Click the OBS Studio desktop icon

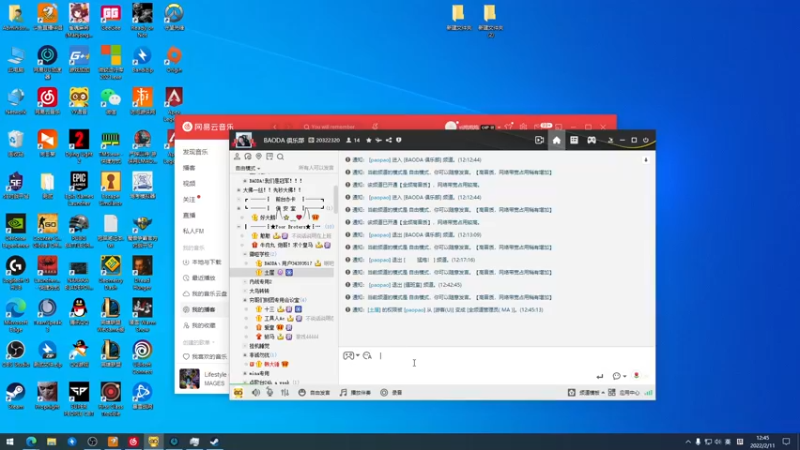(x=16, y=354)
